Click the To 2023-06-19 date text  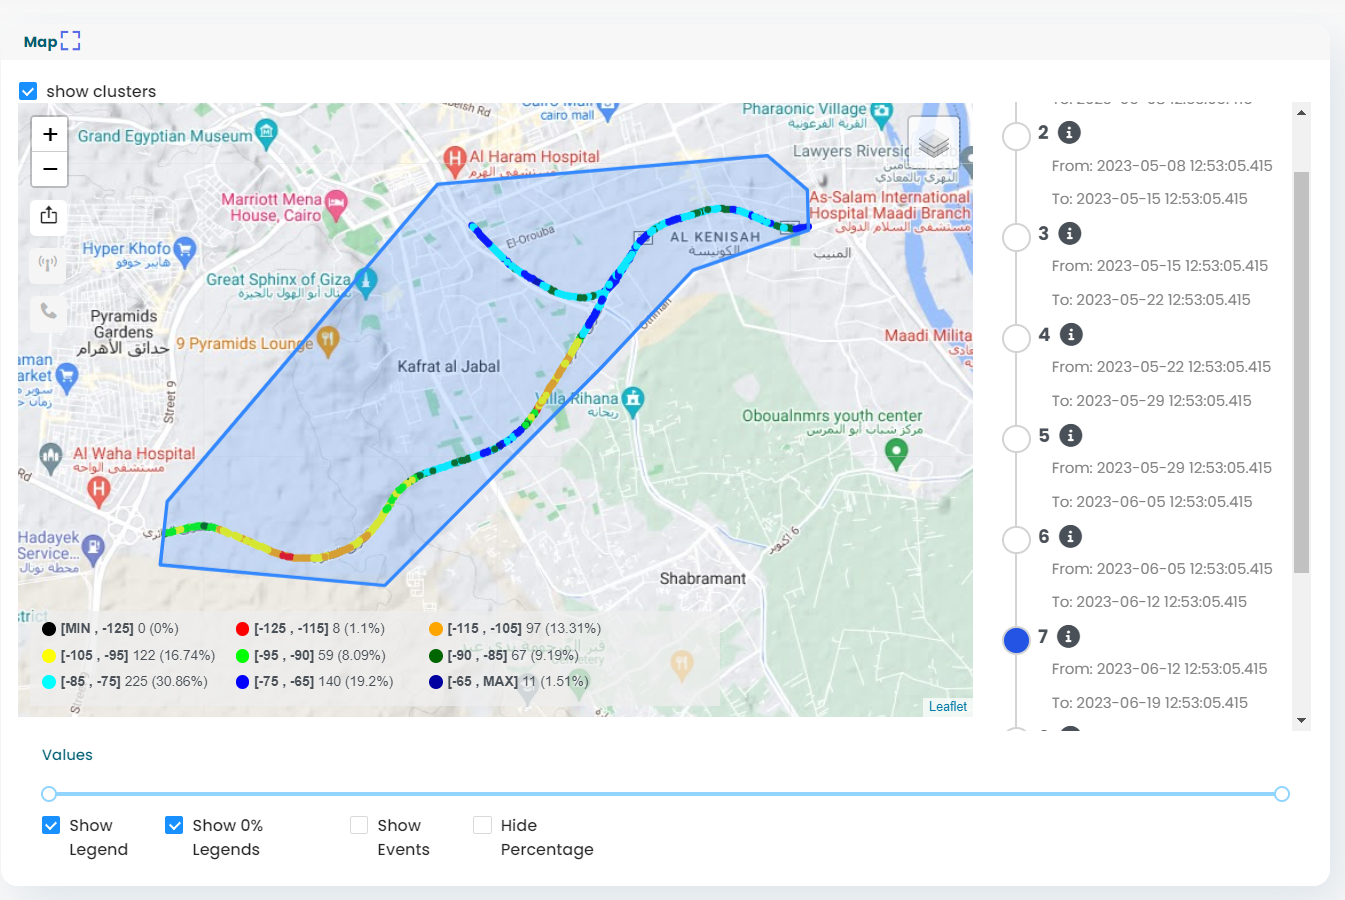click(x=1150, y=703)
